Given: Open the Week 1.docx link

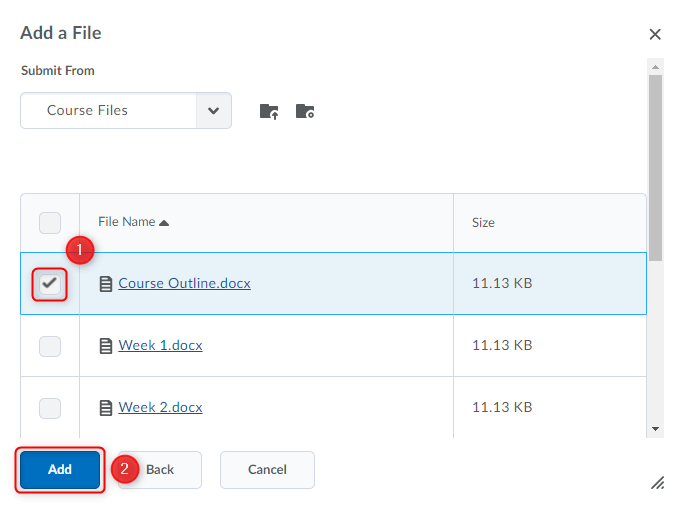Looking at the screenshot, I should pyautogui.click(x=160, y=346).
